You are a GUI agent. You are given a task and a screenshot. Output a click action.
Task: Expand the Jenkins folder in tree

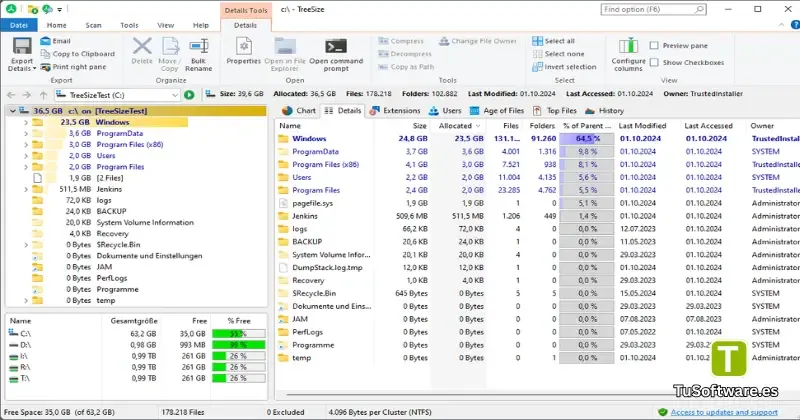point(26,189)
